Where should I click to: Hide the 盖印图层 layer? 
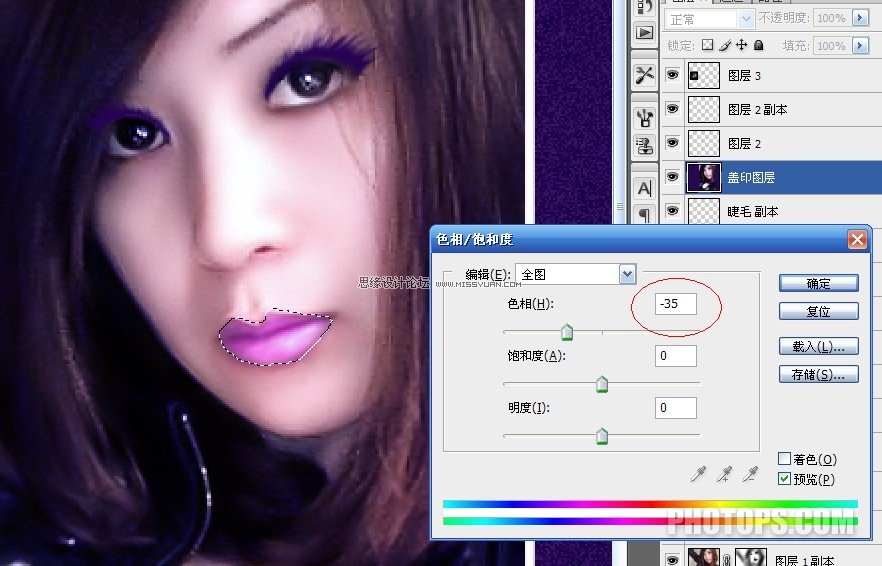click(672, 177)
